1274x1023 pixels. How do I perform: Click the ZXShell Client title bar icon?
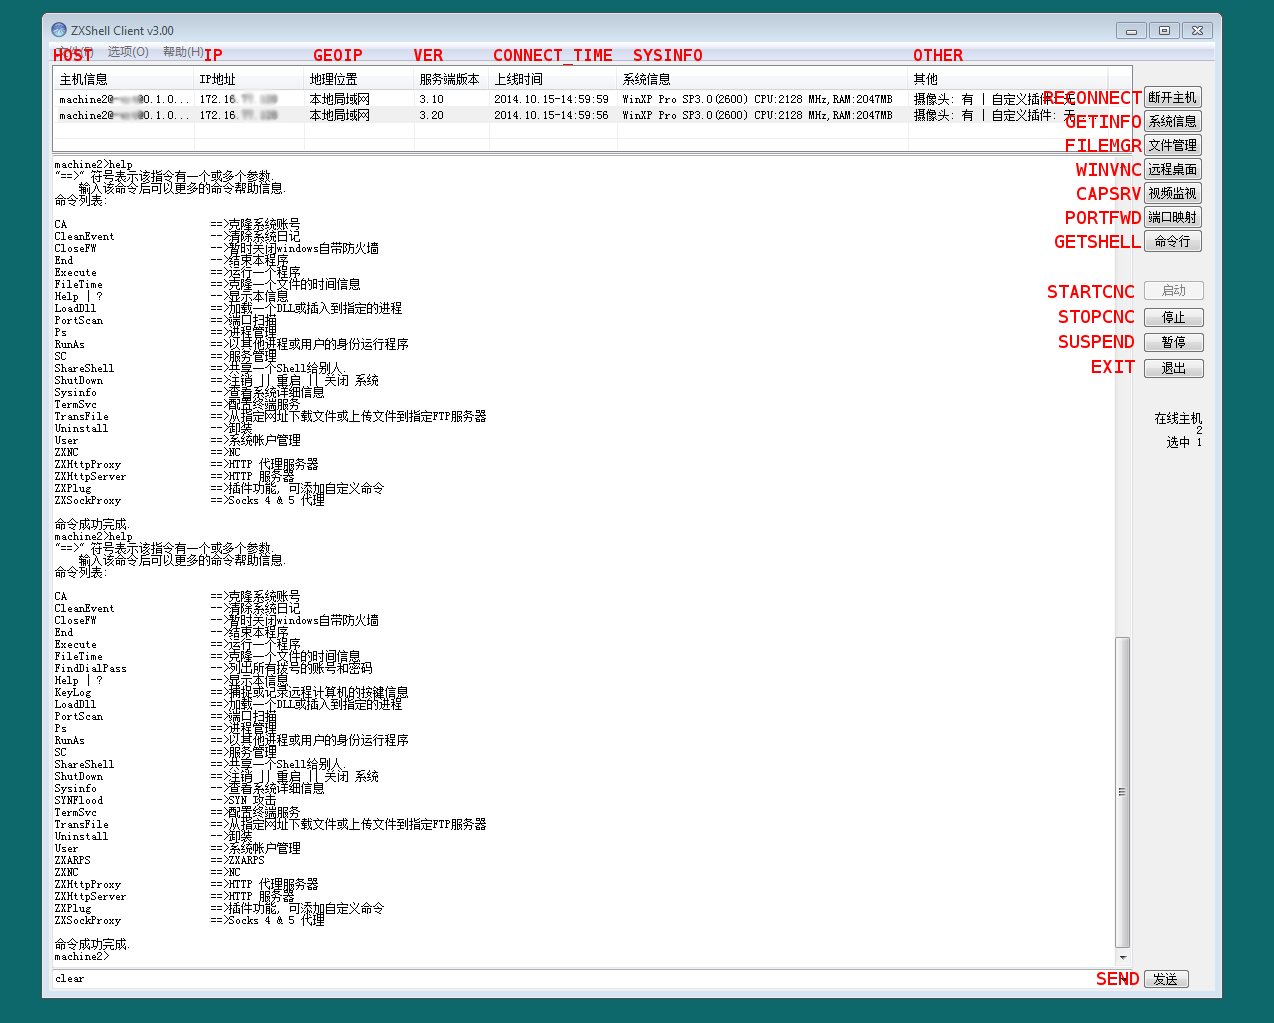pyautogui.click(x=59, y=30)
